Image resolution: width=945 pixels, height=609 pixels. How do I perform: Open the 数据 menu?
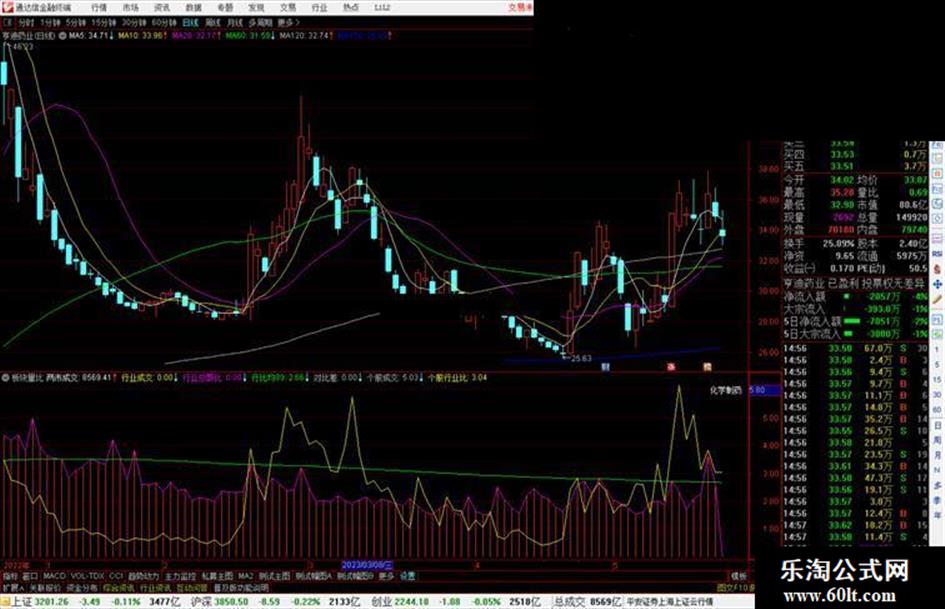(x=193, y=7)
